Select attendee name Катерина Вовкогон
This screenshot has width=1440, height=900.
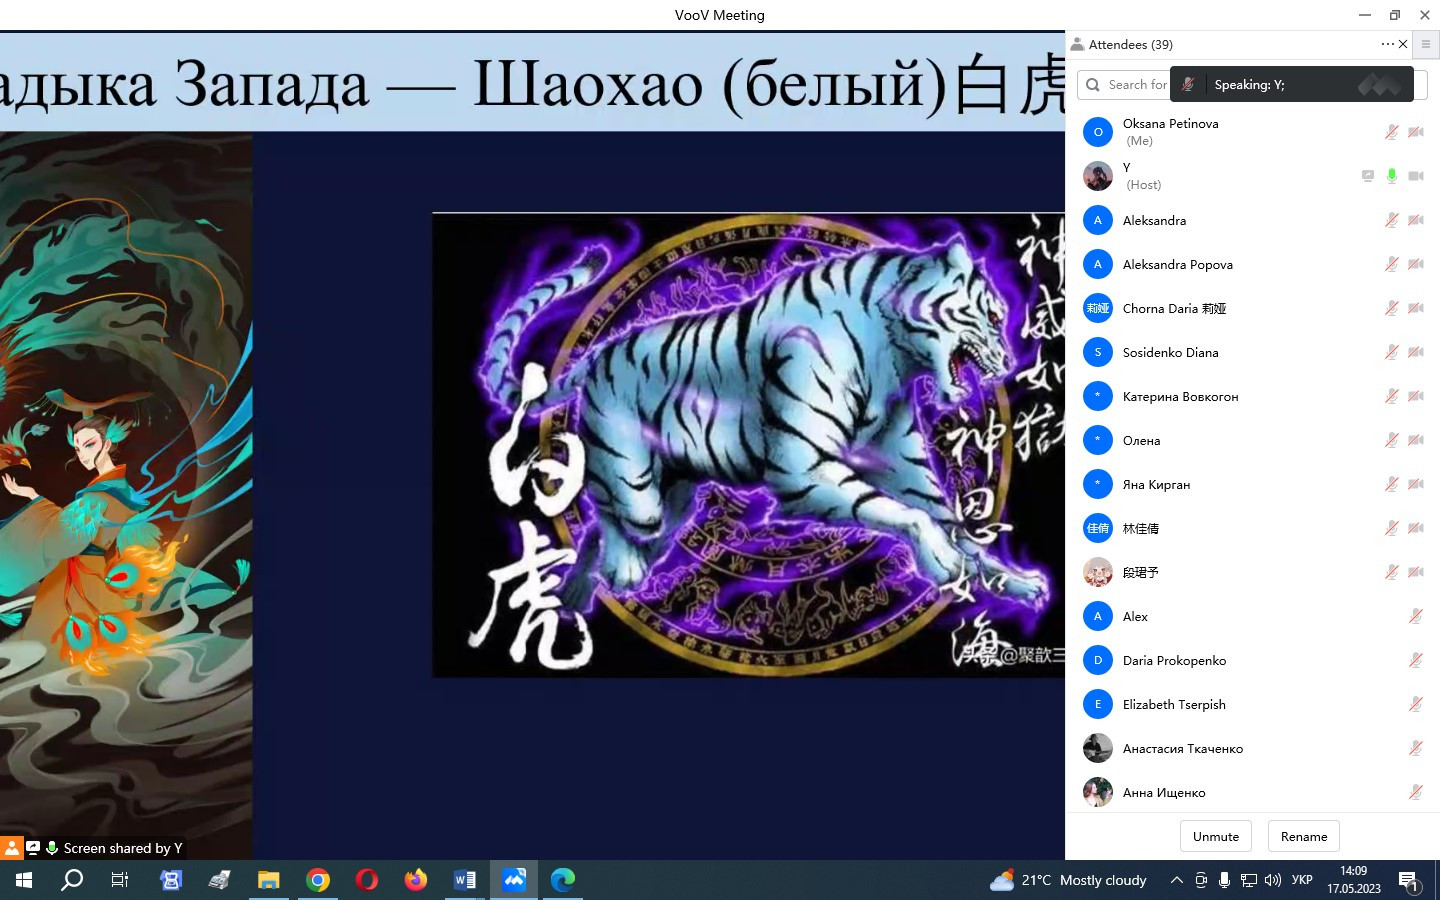pos(1181,396)
